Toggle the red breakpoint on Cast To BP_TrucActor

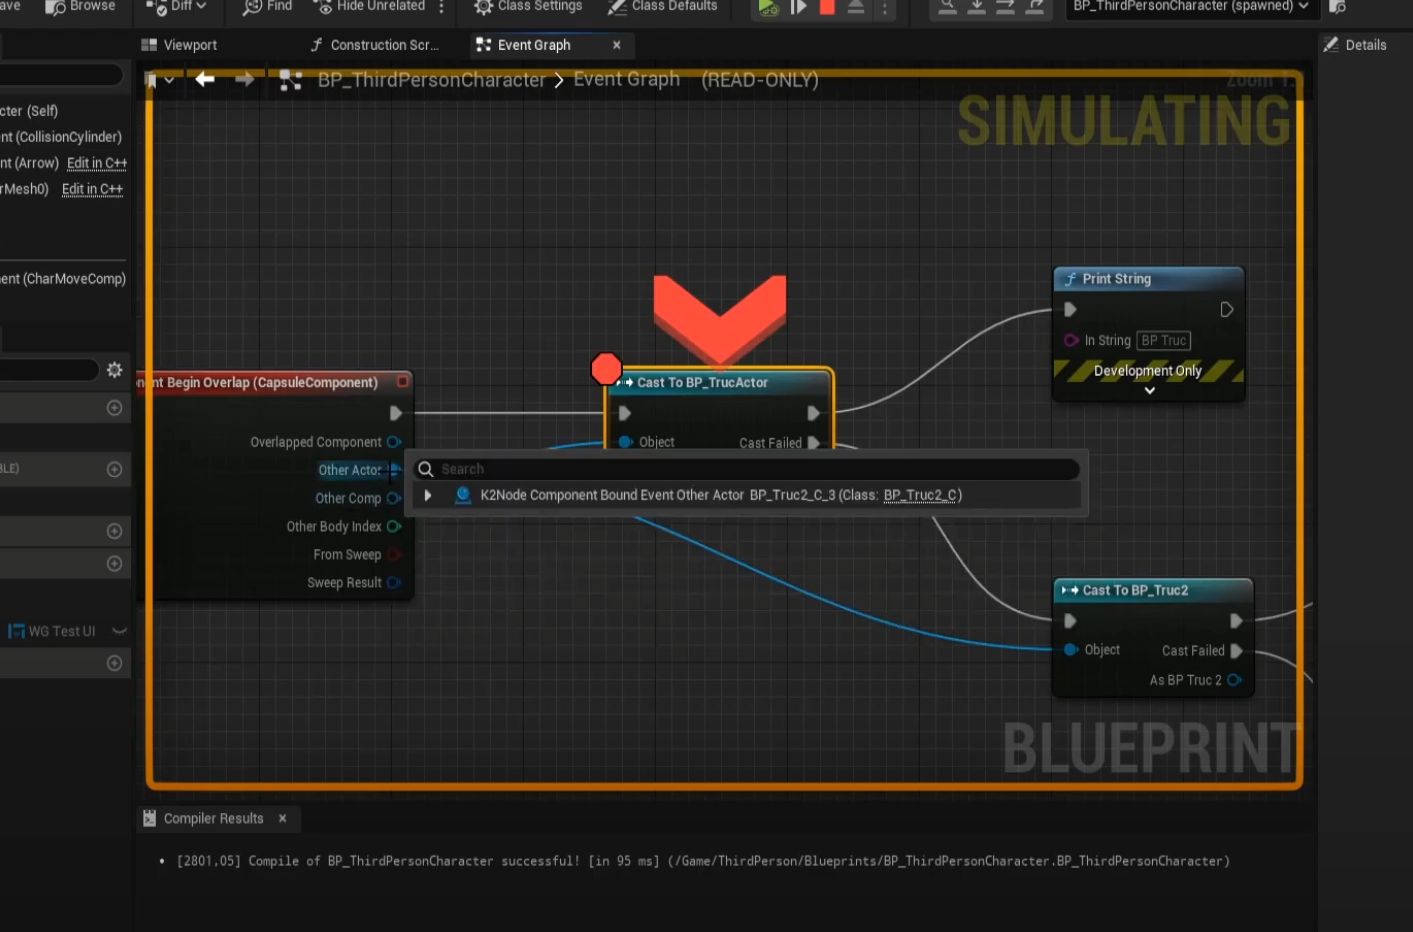[606, 369]
